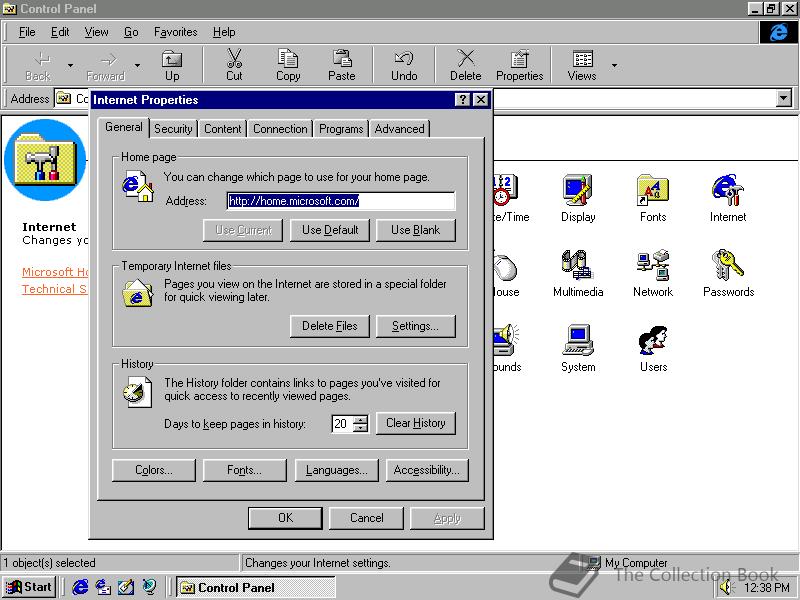Select the Users control panel icon

click(653, 348)
